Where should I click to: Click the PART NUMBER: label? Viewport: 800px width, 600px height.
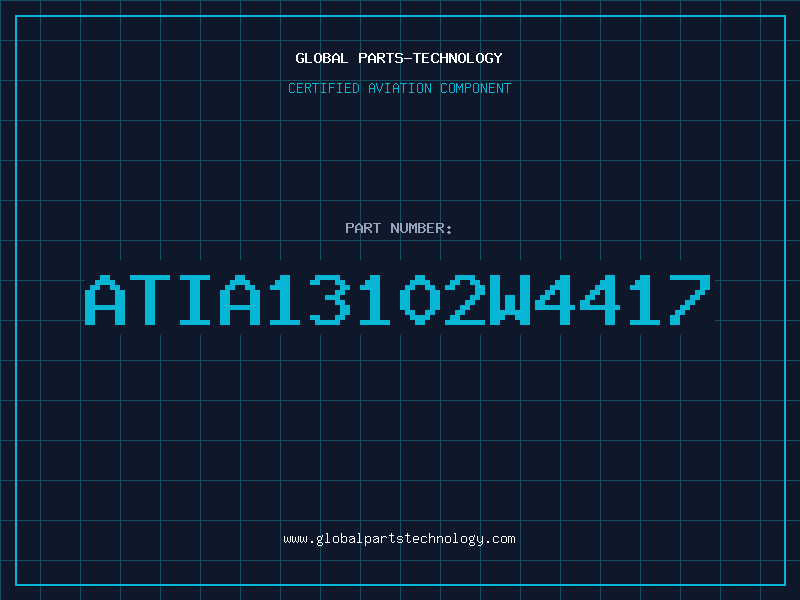[x=399, y=228]
